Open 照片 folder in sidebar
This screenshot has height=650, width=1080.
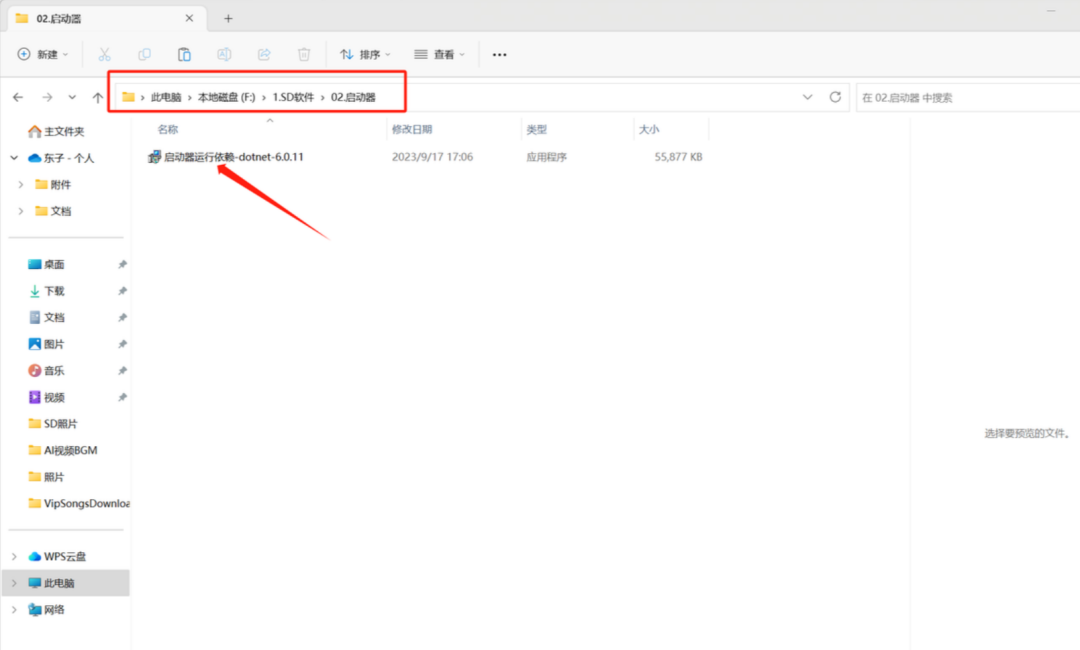[54, 476]
